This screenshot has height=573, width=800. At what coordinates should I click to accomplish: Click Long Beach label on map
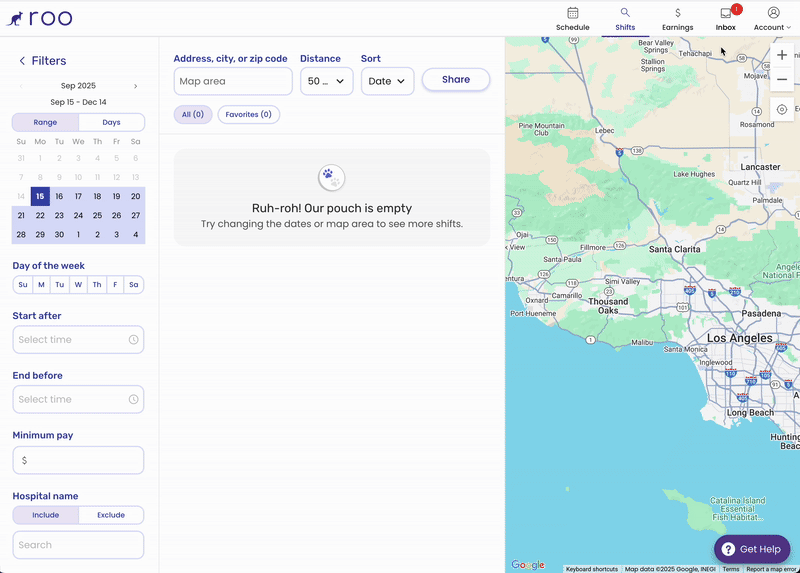click(750, 412)
